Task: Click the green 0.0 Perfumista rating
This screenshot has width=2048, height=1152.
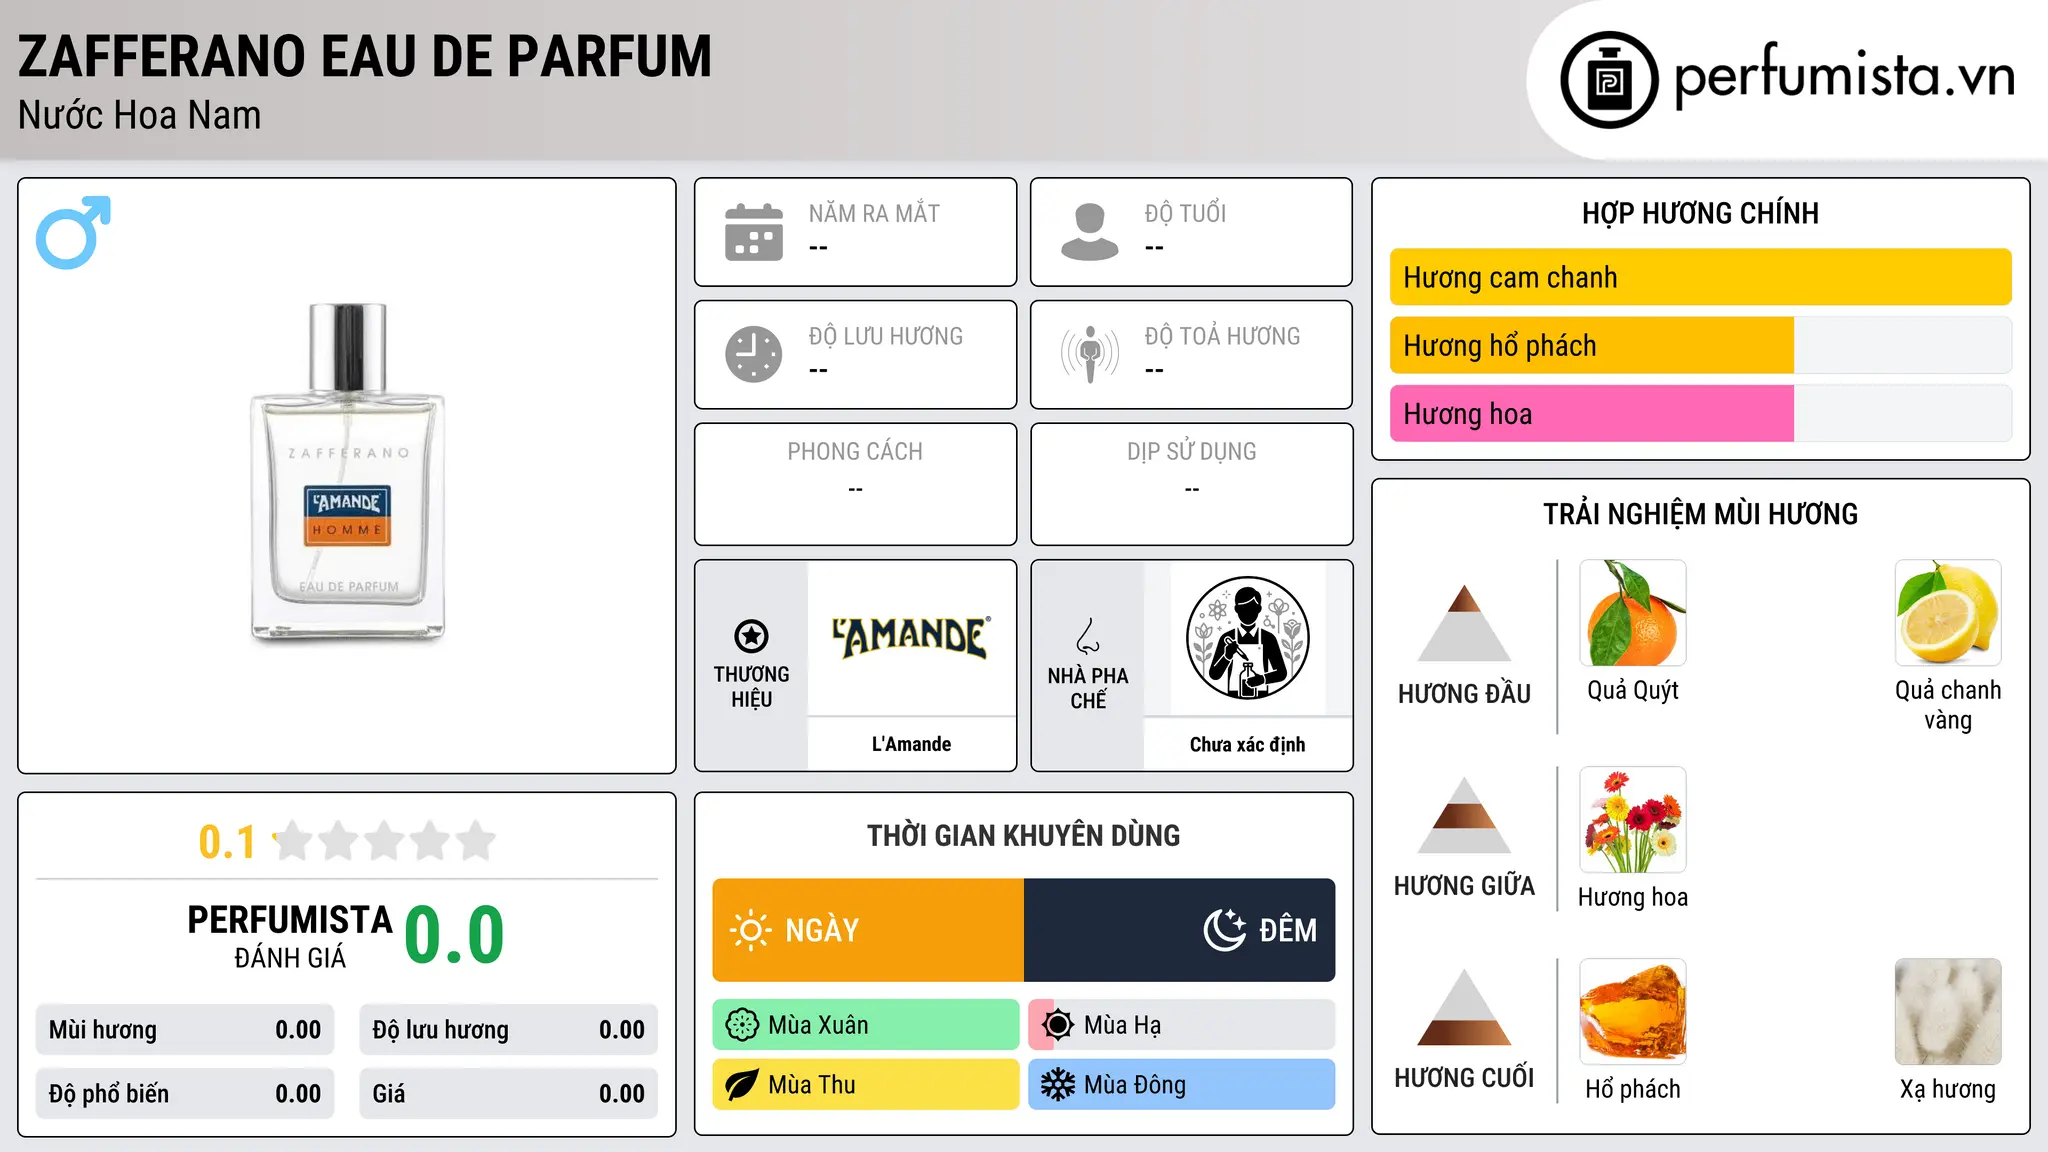Action: (x=455, y=934)
